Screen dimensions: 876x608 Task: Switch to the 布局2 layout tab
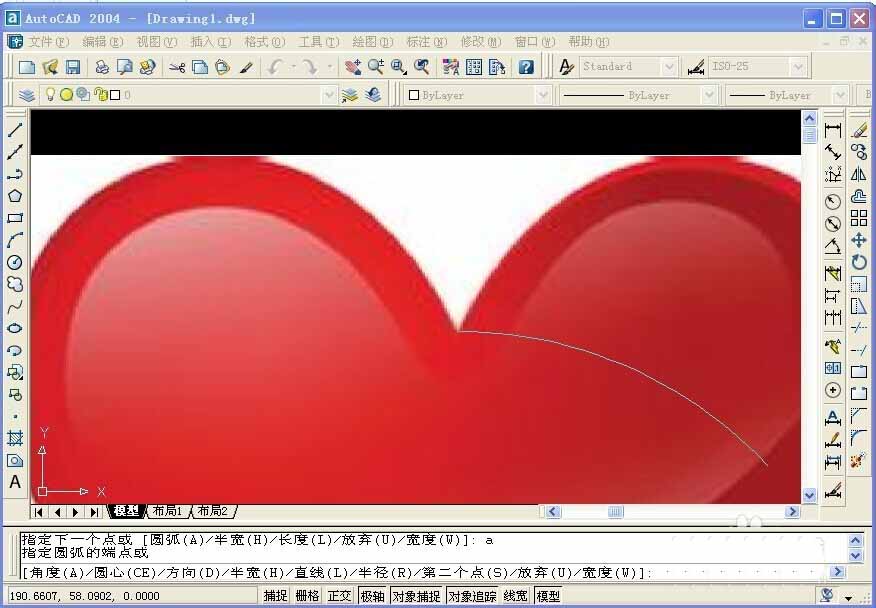(x=213, y=511)
